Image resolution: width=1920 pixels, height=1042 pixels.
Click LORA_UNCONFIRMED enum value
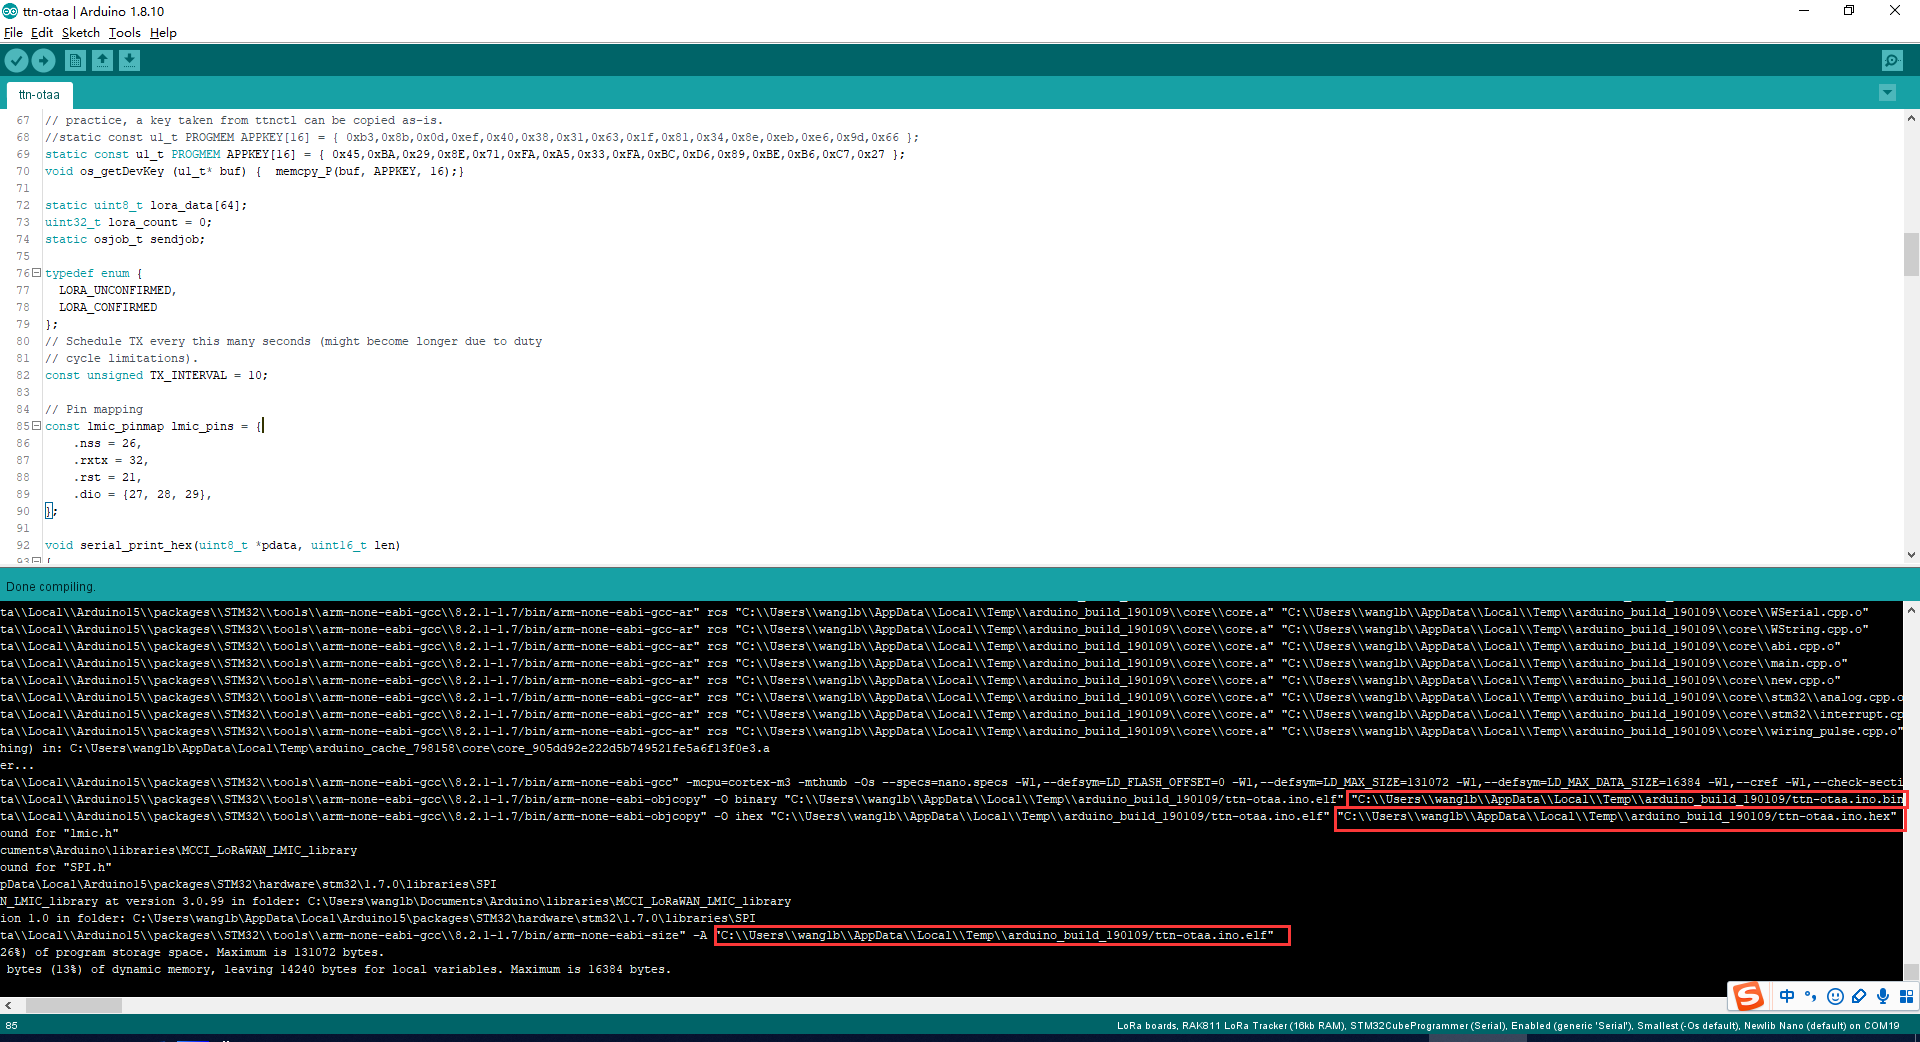point(118,290)
